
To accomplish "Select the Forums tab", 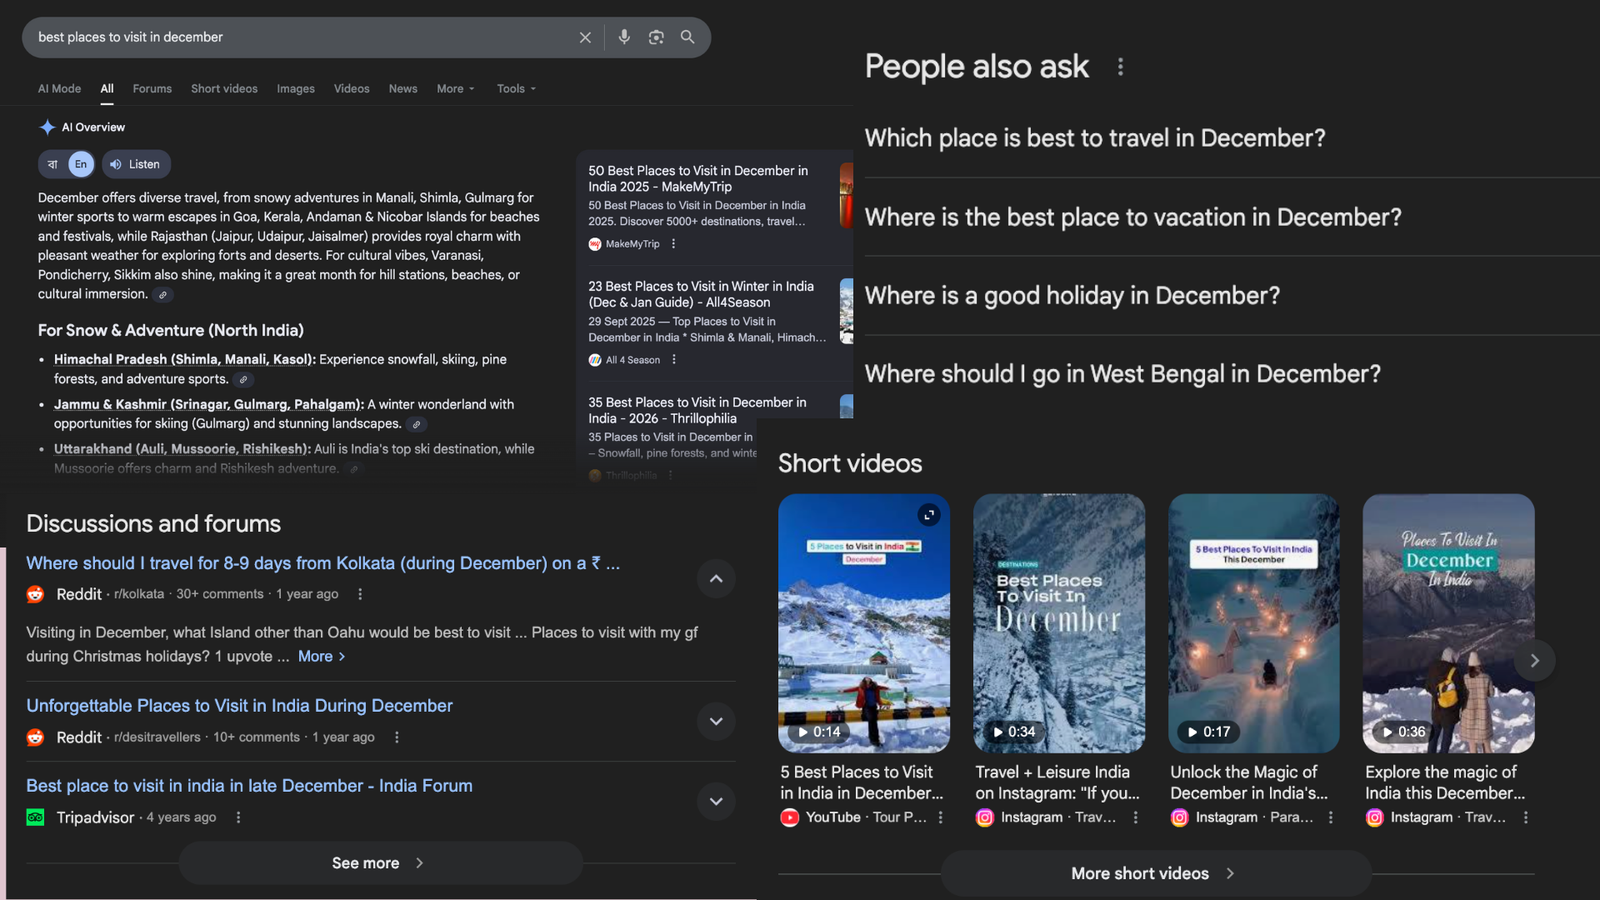I will tap(152, 89).
